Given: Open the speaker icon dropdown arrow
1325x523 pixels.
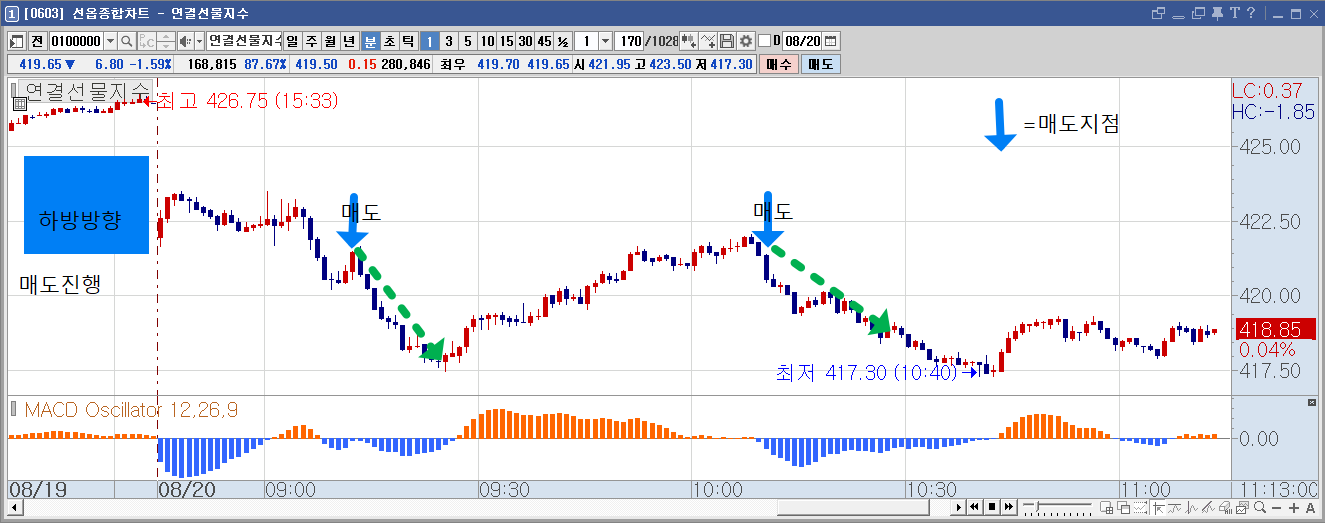Looking at the screenshot, I should (x=199, y=41).
